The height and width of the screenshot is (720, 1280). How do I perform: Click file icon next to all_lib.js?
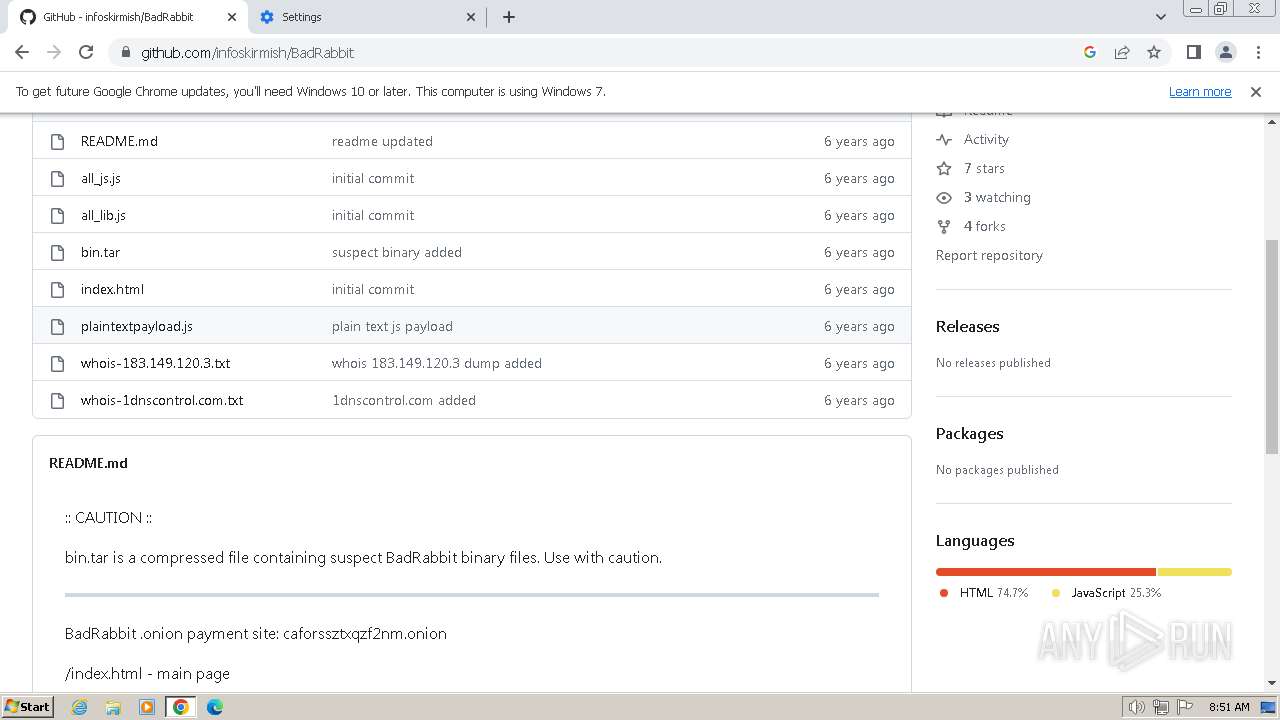[x=57, y=215]
